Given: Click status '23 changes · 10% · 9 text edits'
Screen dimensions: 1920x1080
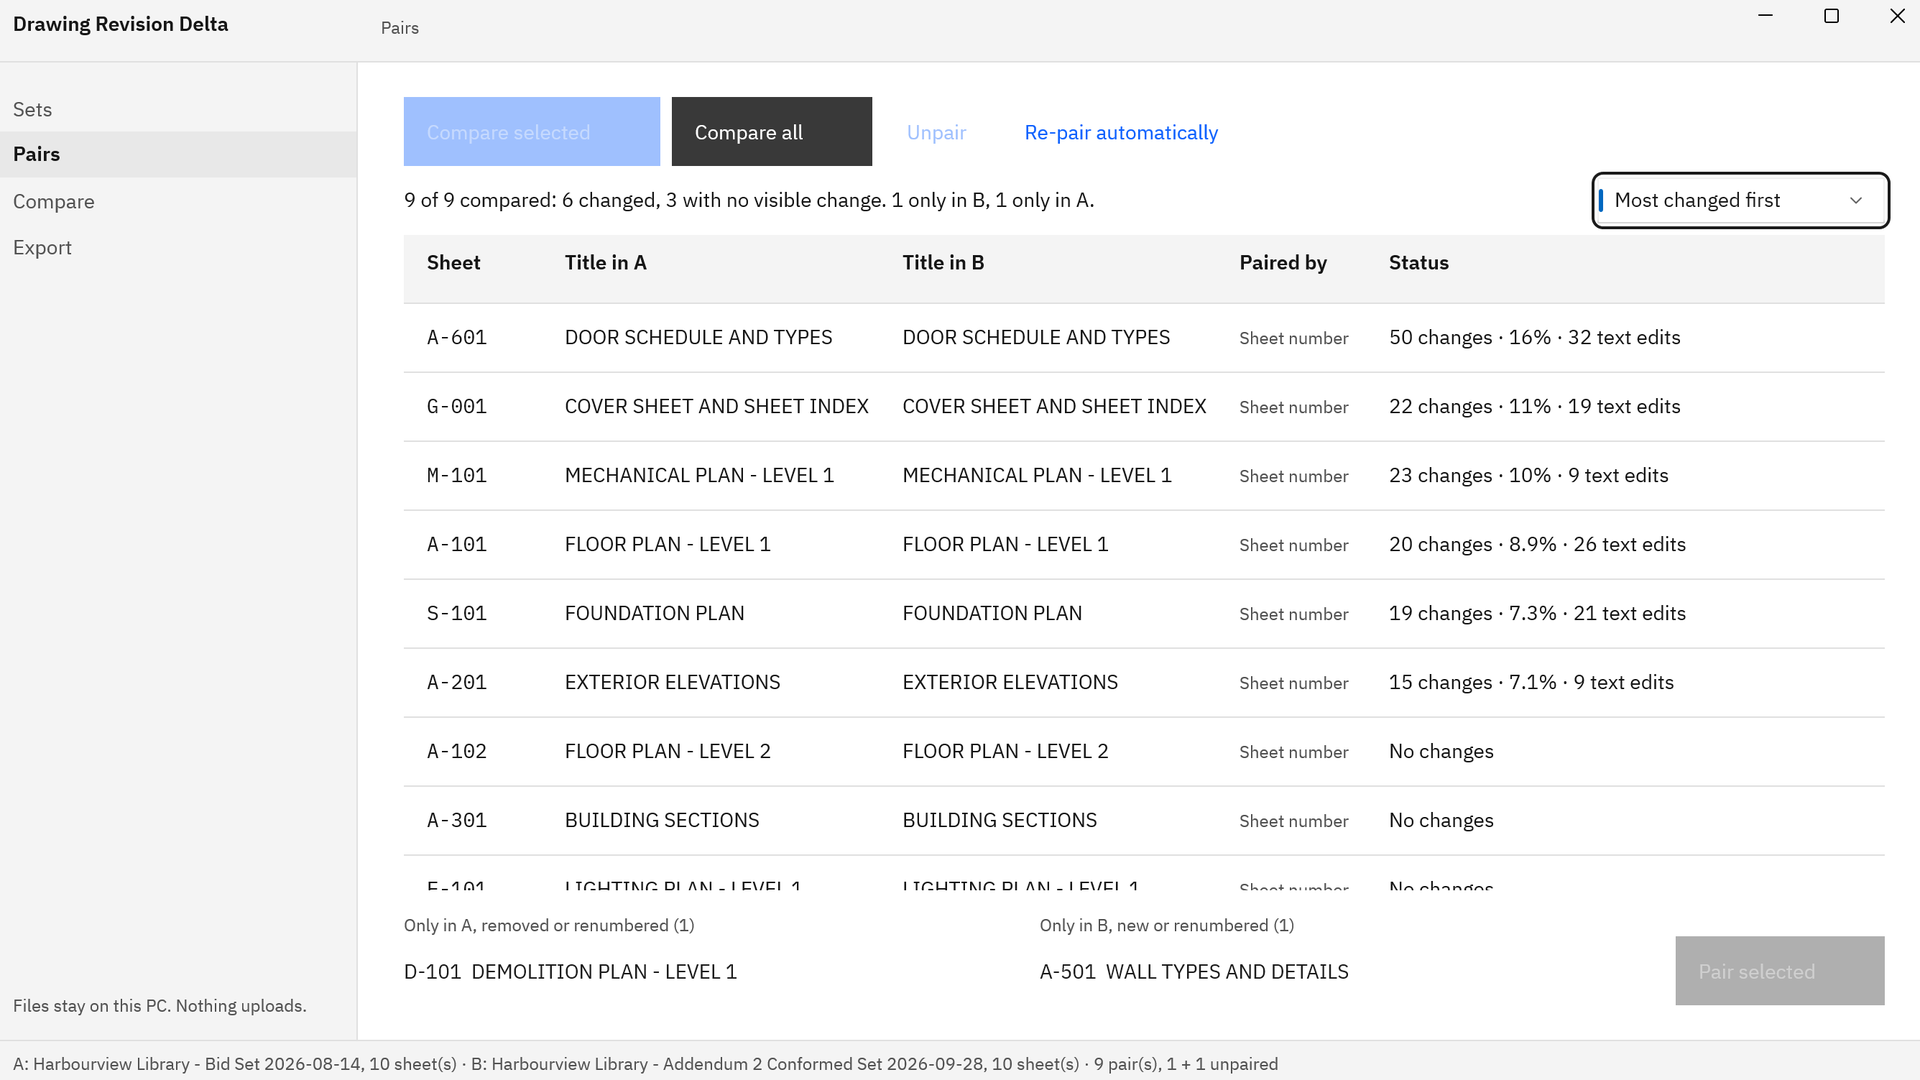Looking at the screenshot, I should click(x=1529, y=476).
